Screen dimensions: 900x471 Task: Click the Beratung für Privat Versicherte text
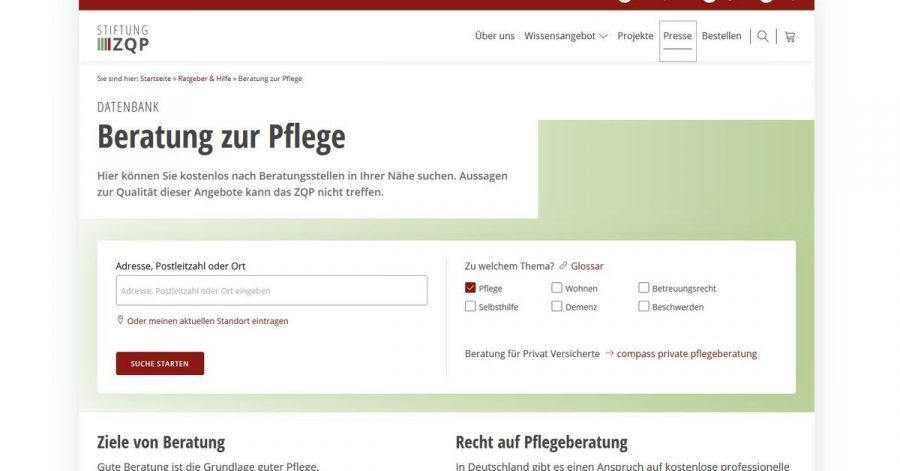click(x=532, y=353)
